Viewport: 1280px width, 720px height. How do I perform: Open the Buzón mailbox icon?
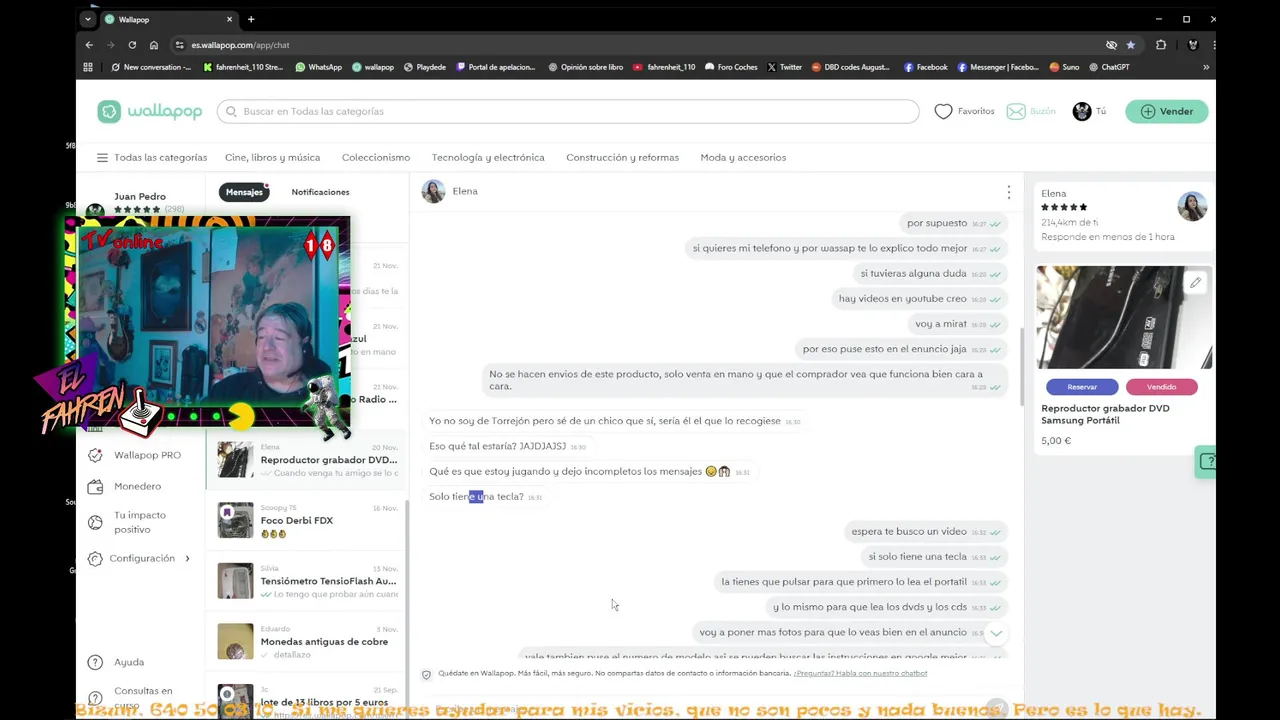point(1016,111)
